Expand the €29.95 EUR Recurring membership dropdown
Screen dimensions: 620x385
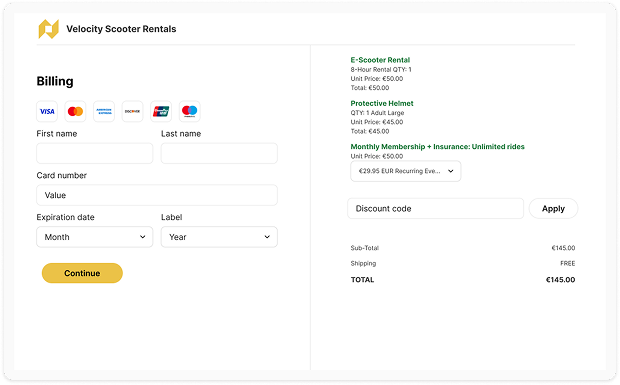pos(406,171)
